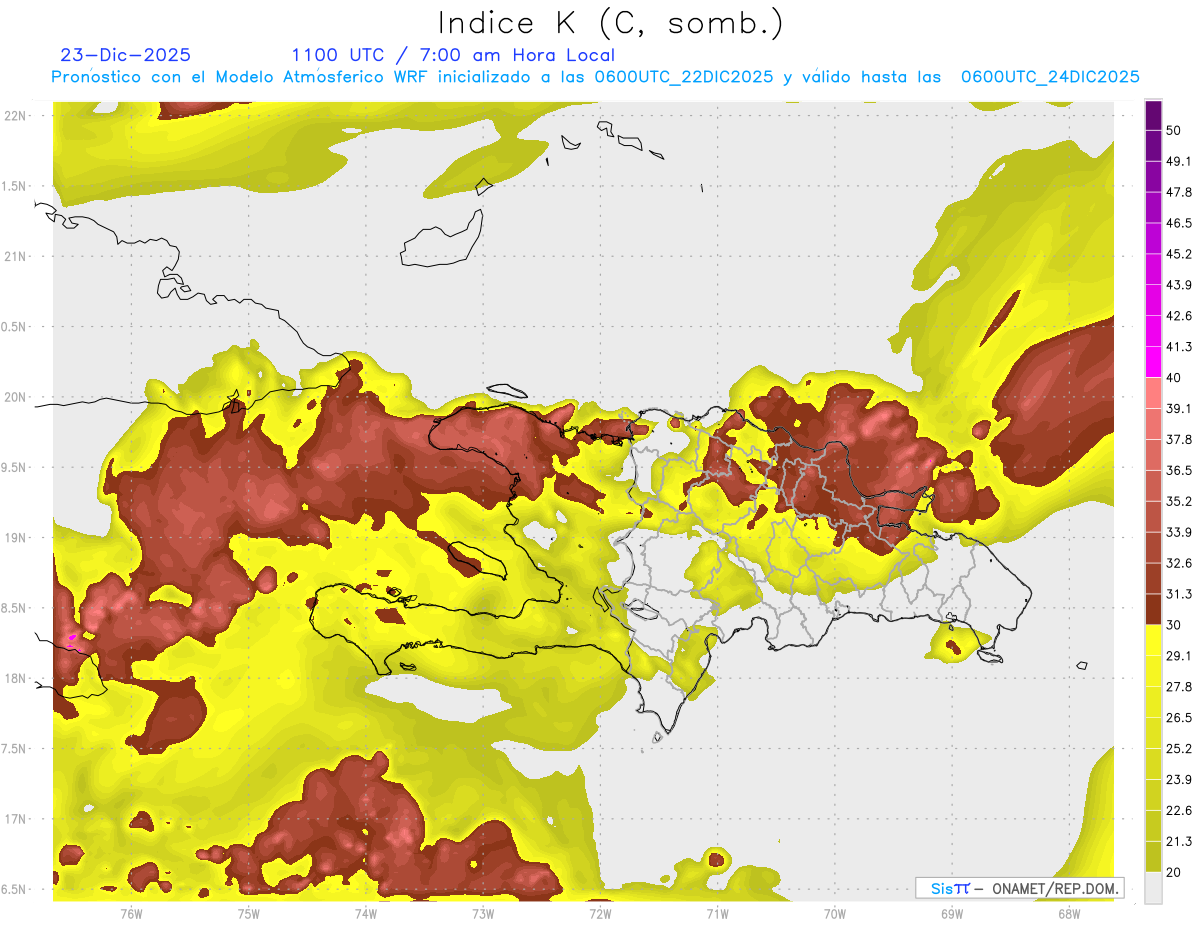Viewport: 1200px width, 927px height.
Task: Click the legend value "49.1"
Action: 1179,161
